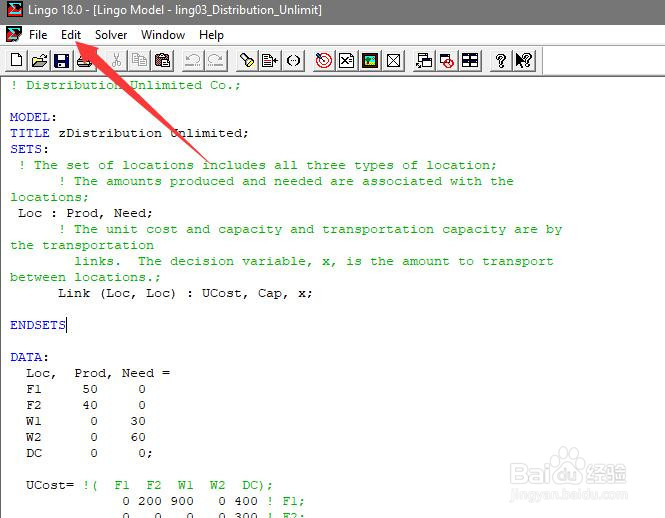665x518 pixels.
Task: Save the model with the floppy disk icon
Action: 62,61
